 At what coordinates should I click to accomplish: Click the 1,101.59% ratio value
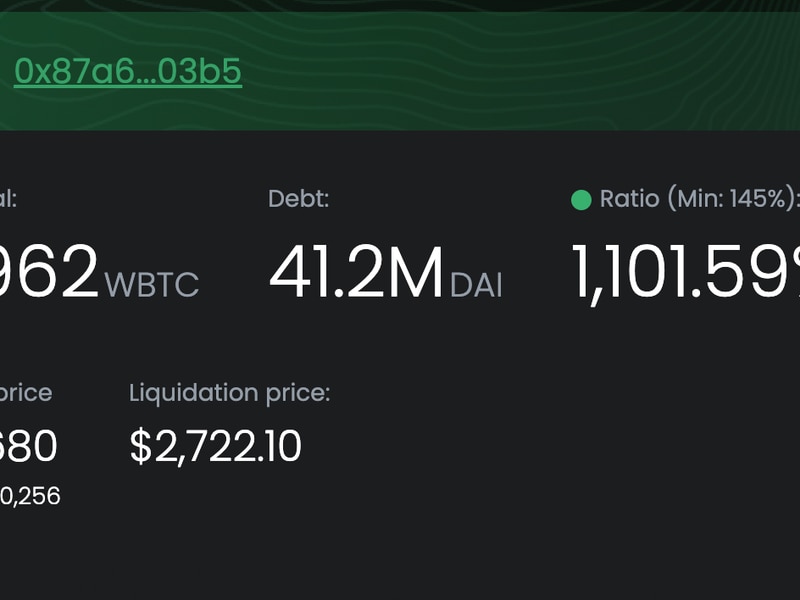686,273
